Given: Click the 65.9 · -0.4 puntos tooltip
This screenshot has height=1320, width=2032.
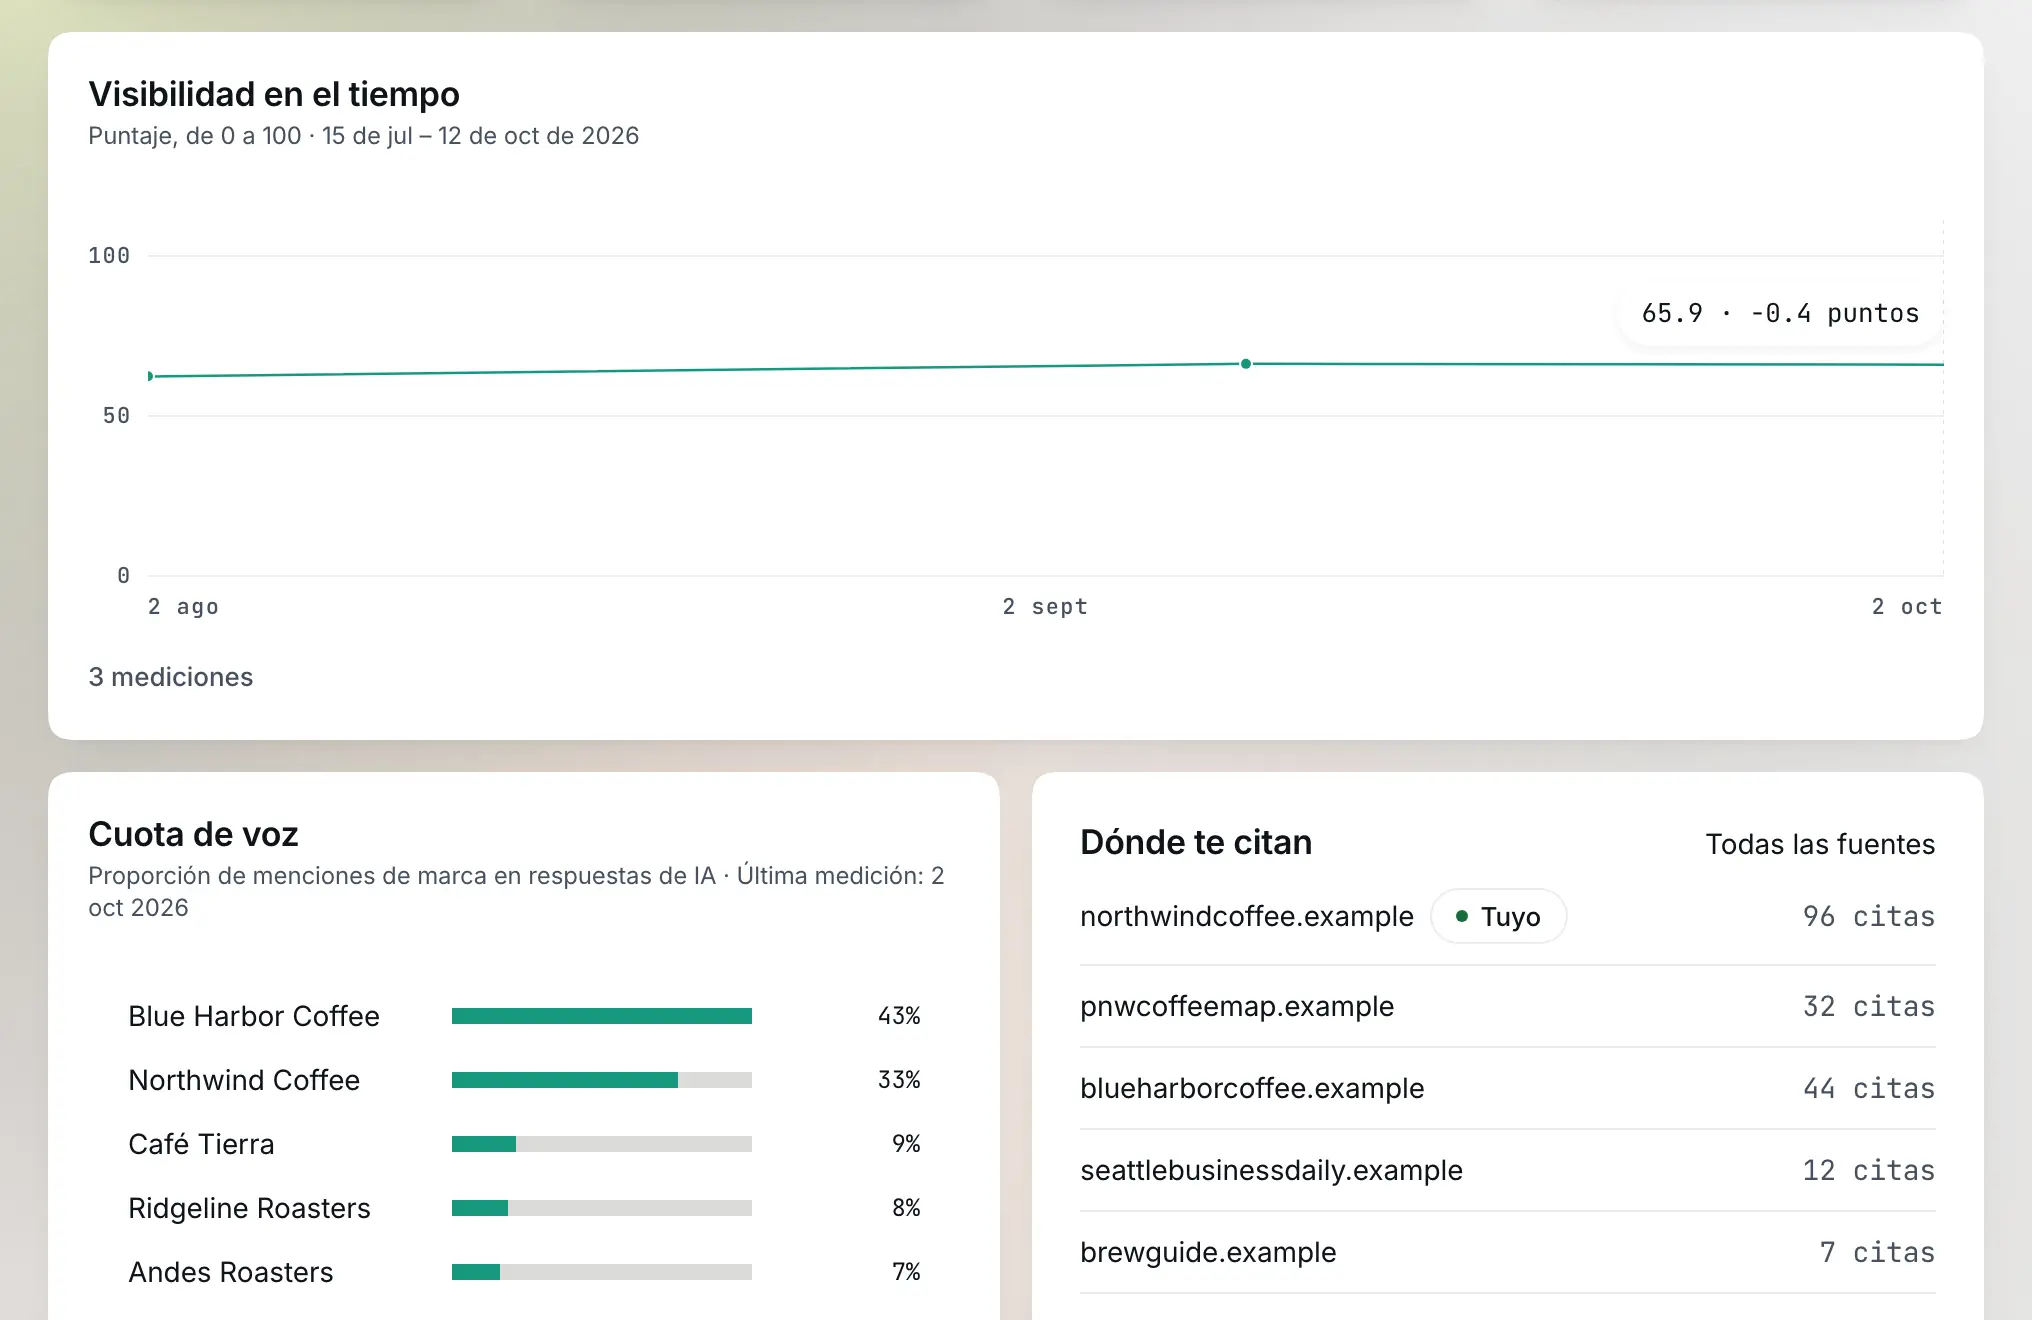Looking at the screenshot, I should 1780,313.
